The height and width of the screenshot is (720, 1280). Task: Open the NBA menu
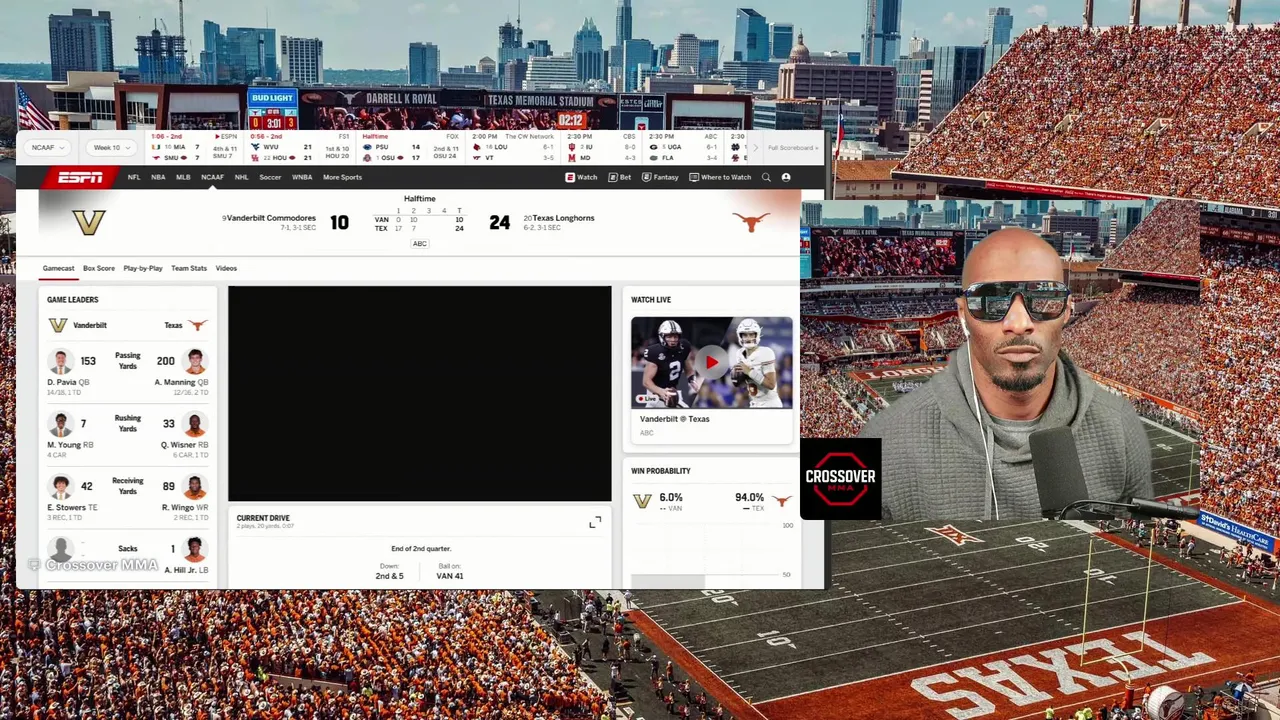[158, 177]
